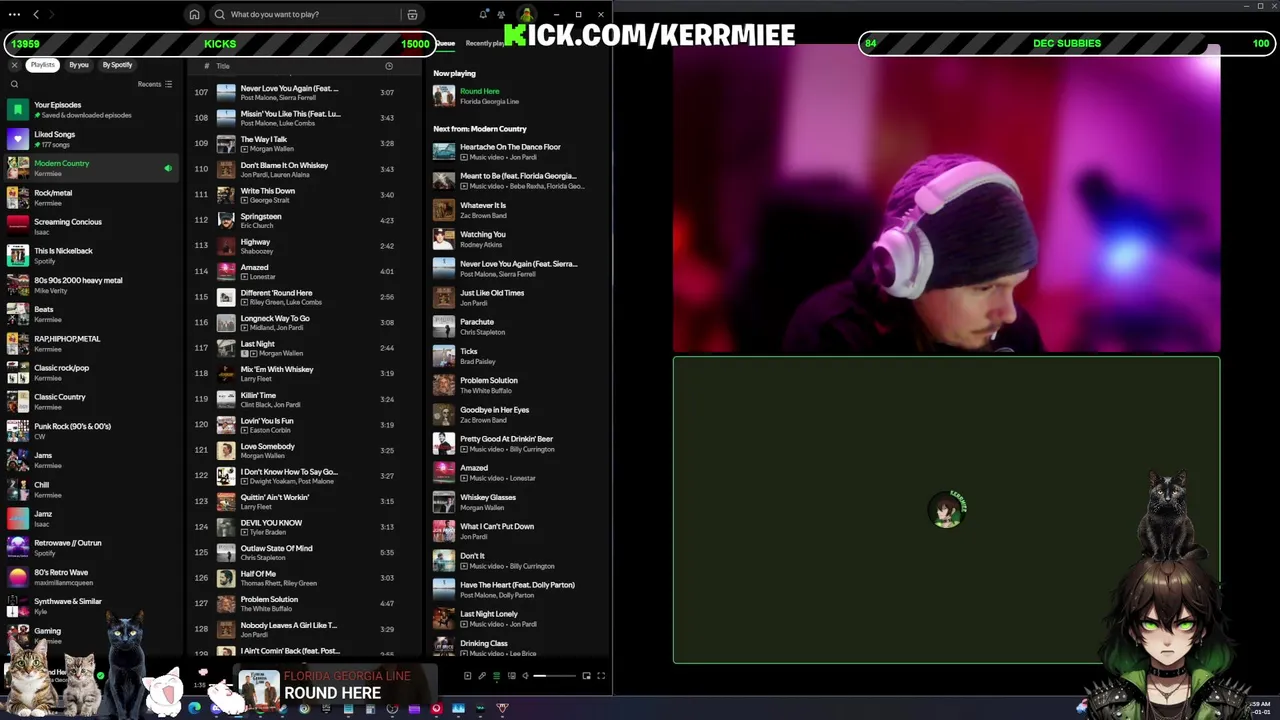Select the By you filter chip

(x=79, y=65)
